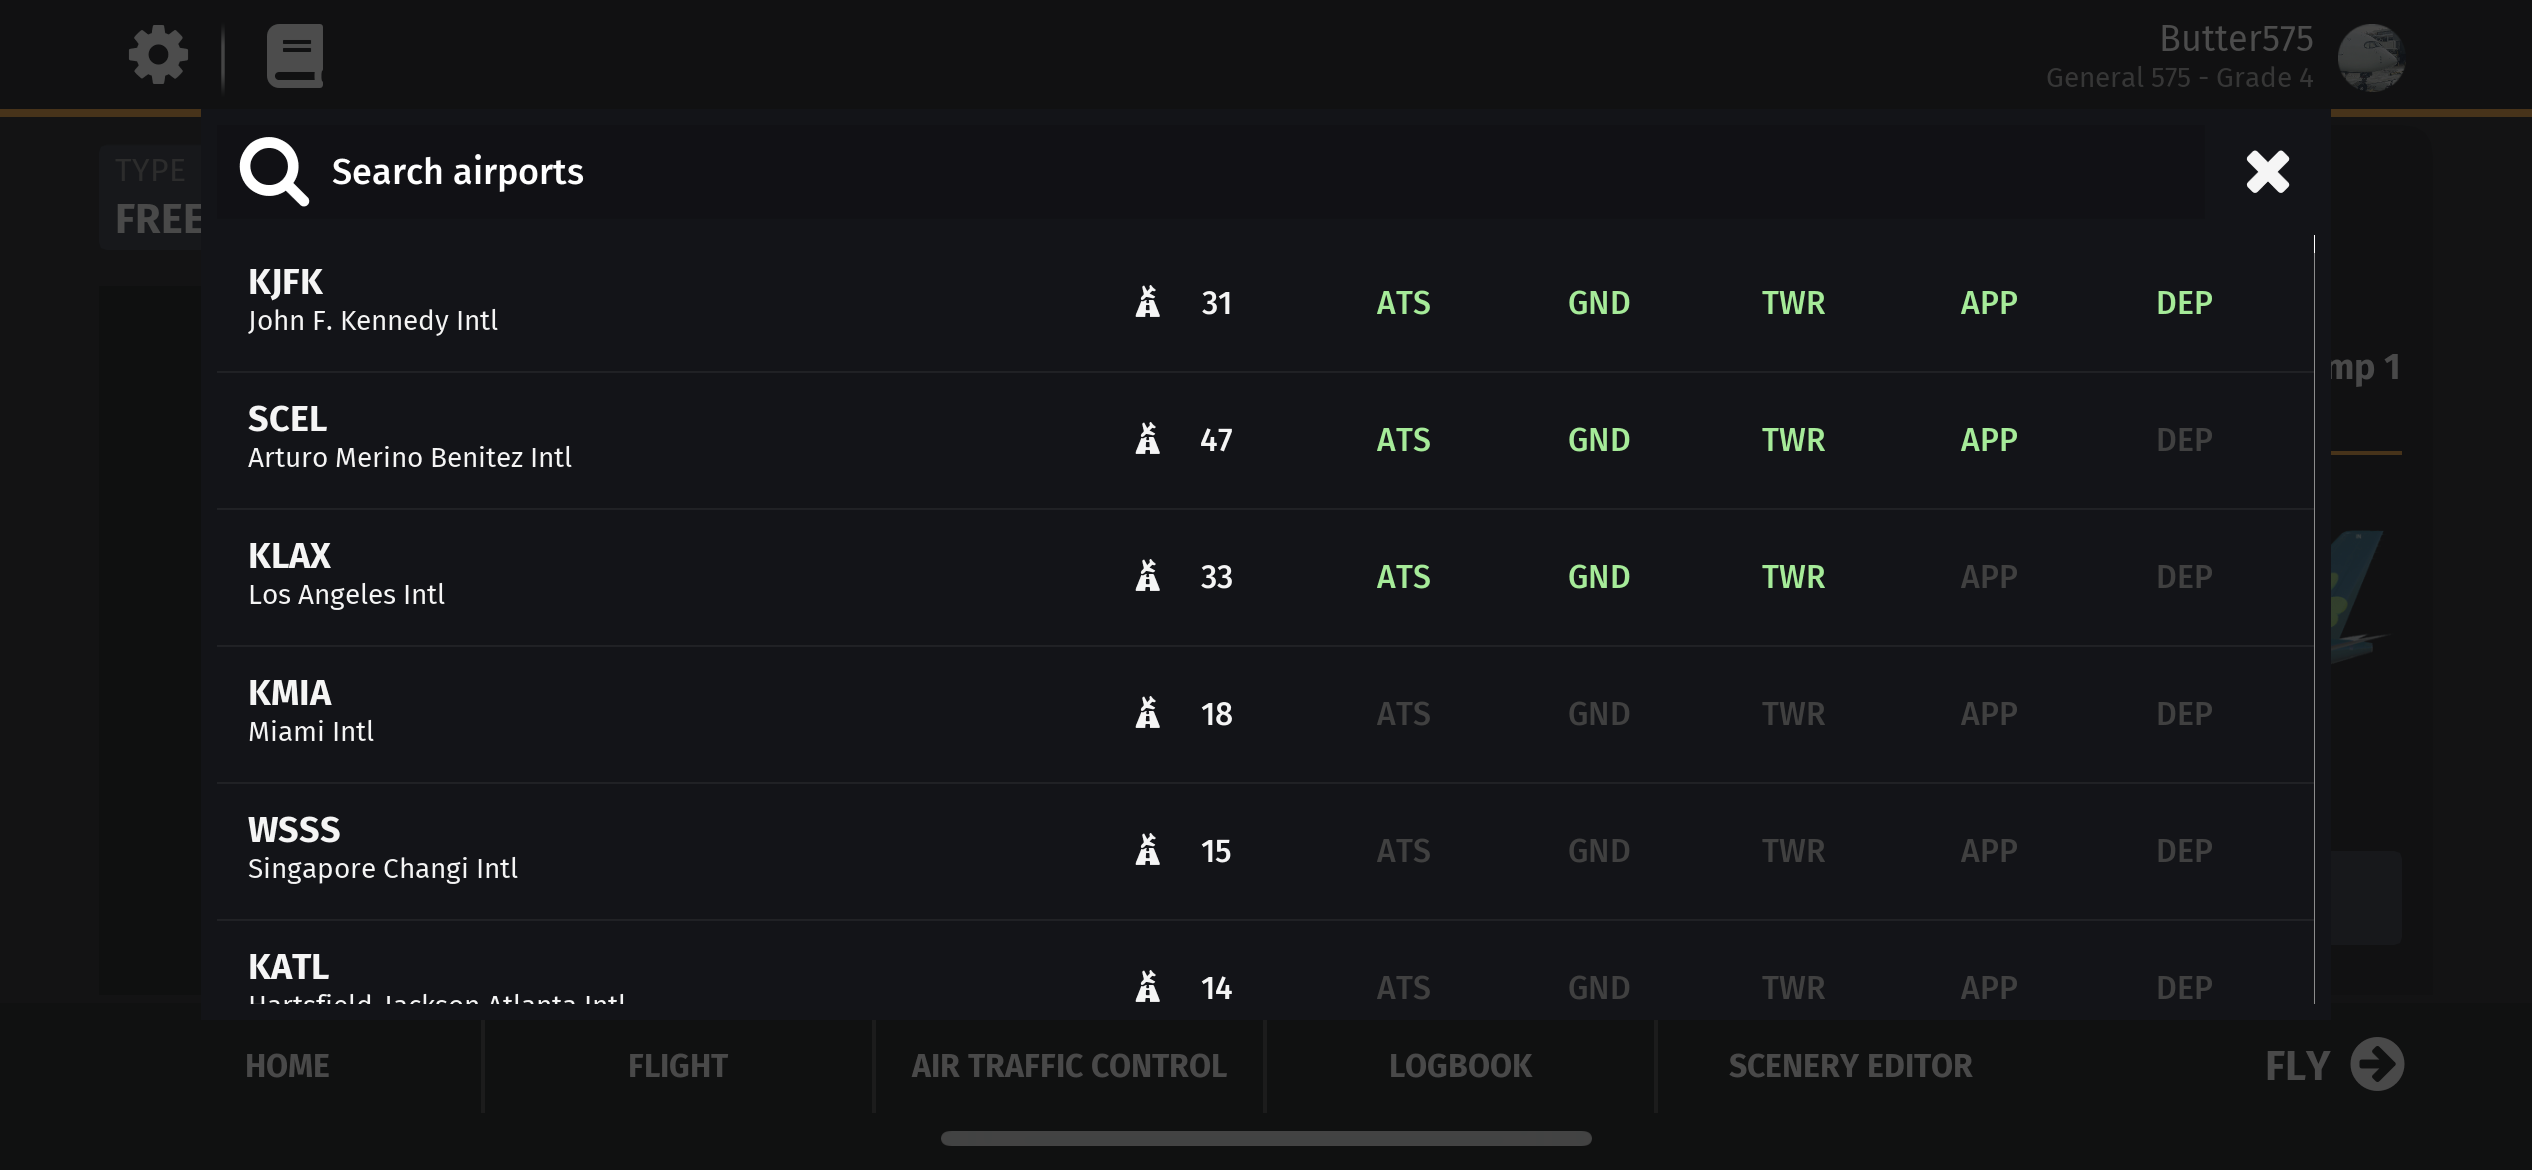The image size is (2532, 1170).
Task: Click the airport list scrollbar
Action: [x=2314, y=620]
